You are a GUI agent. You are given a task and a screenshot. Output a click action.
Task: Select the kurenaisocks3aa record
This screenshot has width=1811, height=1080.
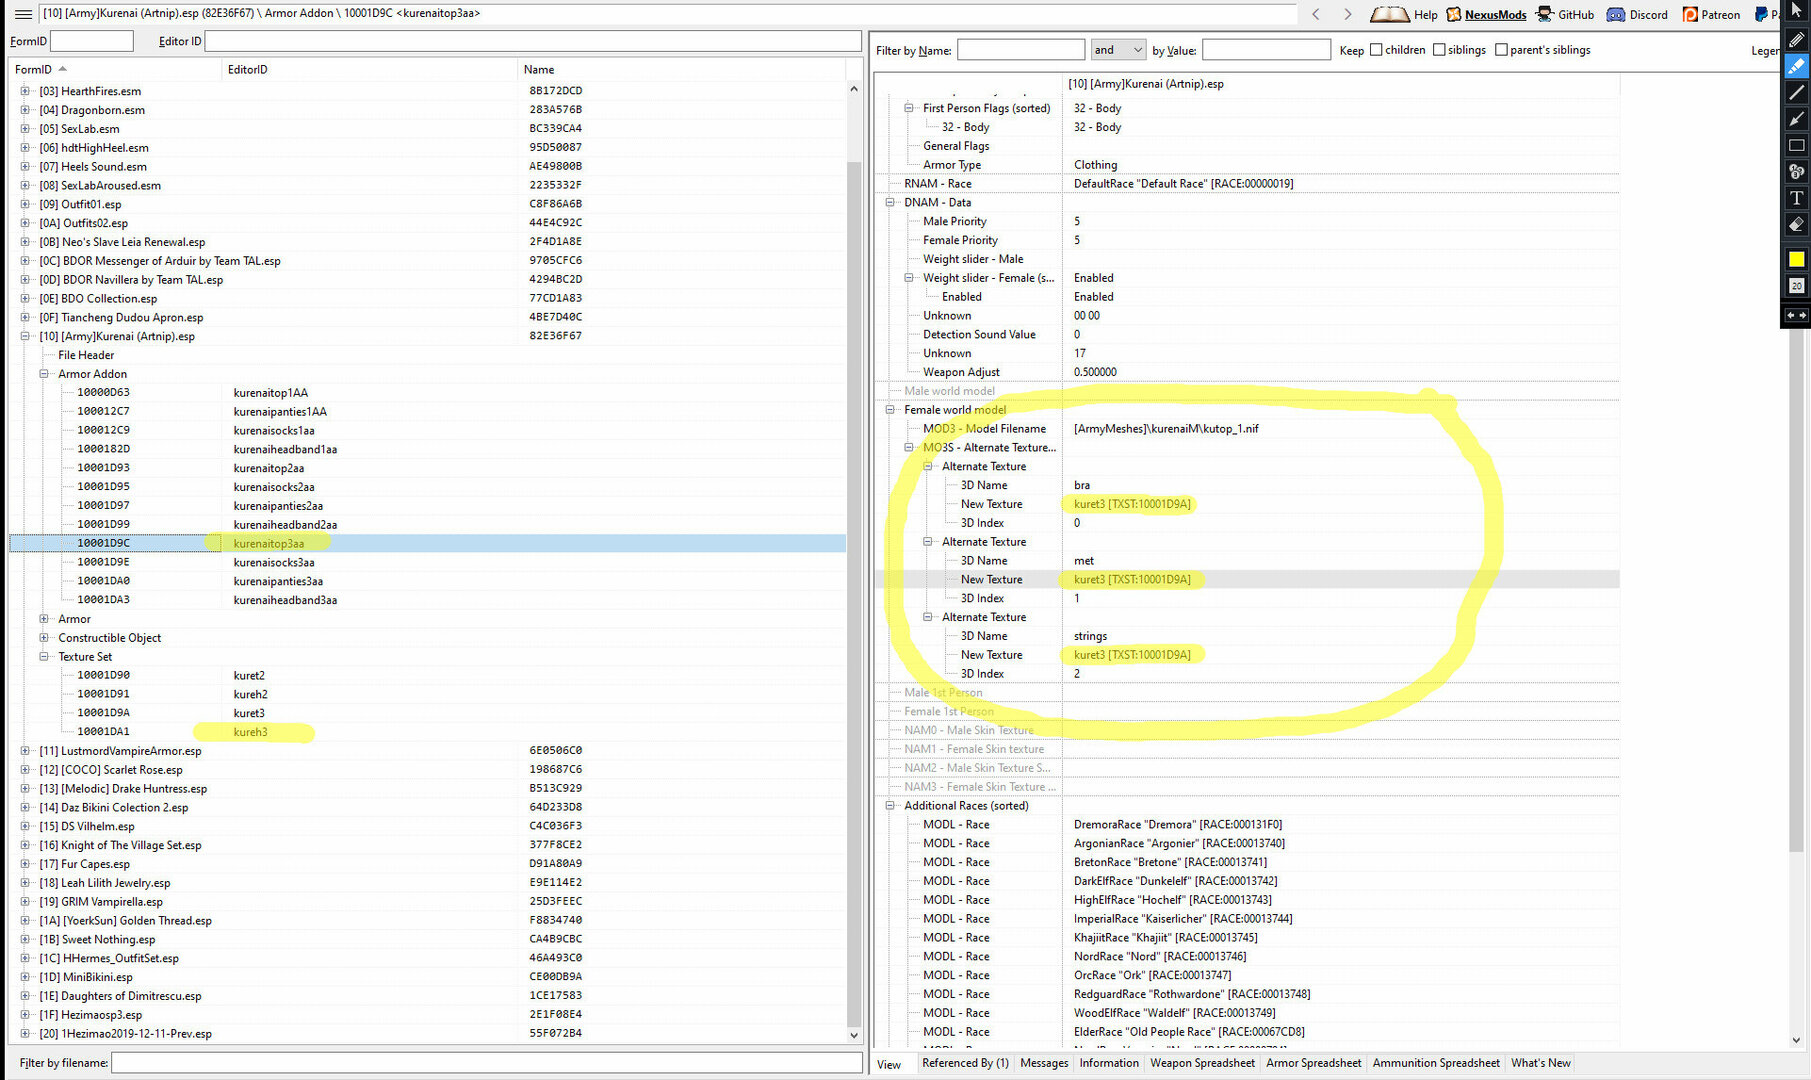point(427,562)
